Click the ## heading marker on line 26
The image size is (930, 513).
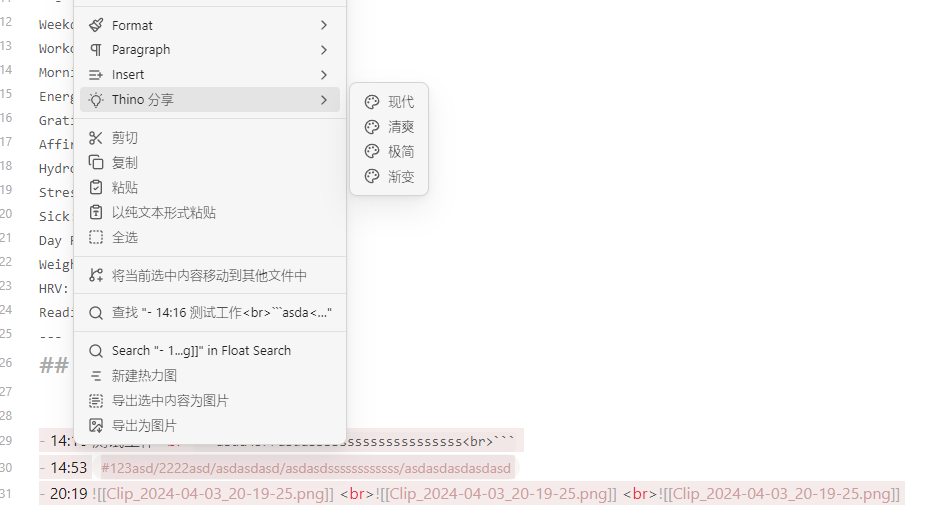coord(54,365)
